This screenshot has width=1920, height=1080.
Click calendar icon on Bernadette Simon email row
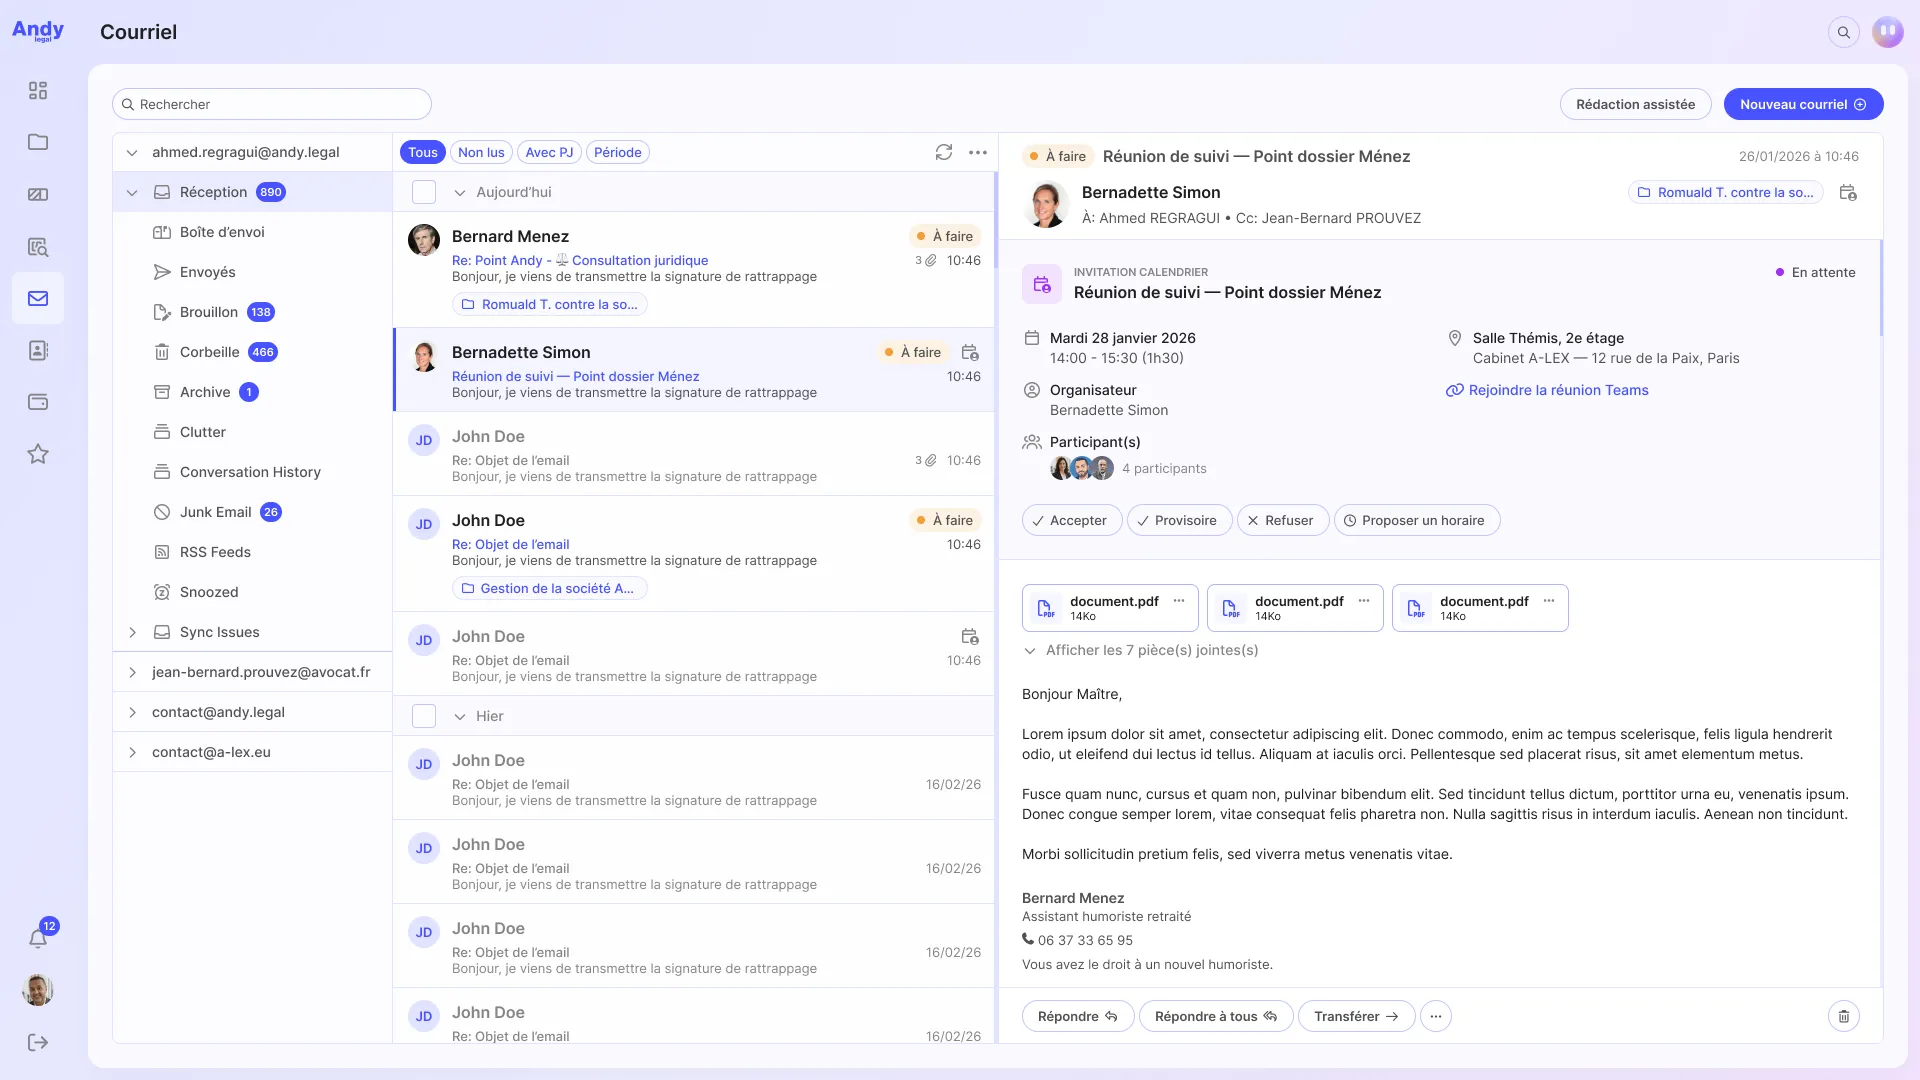click(970, 352)
